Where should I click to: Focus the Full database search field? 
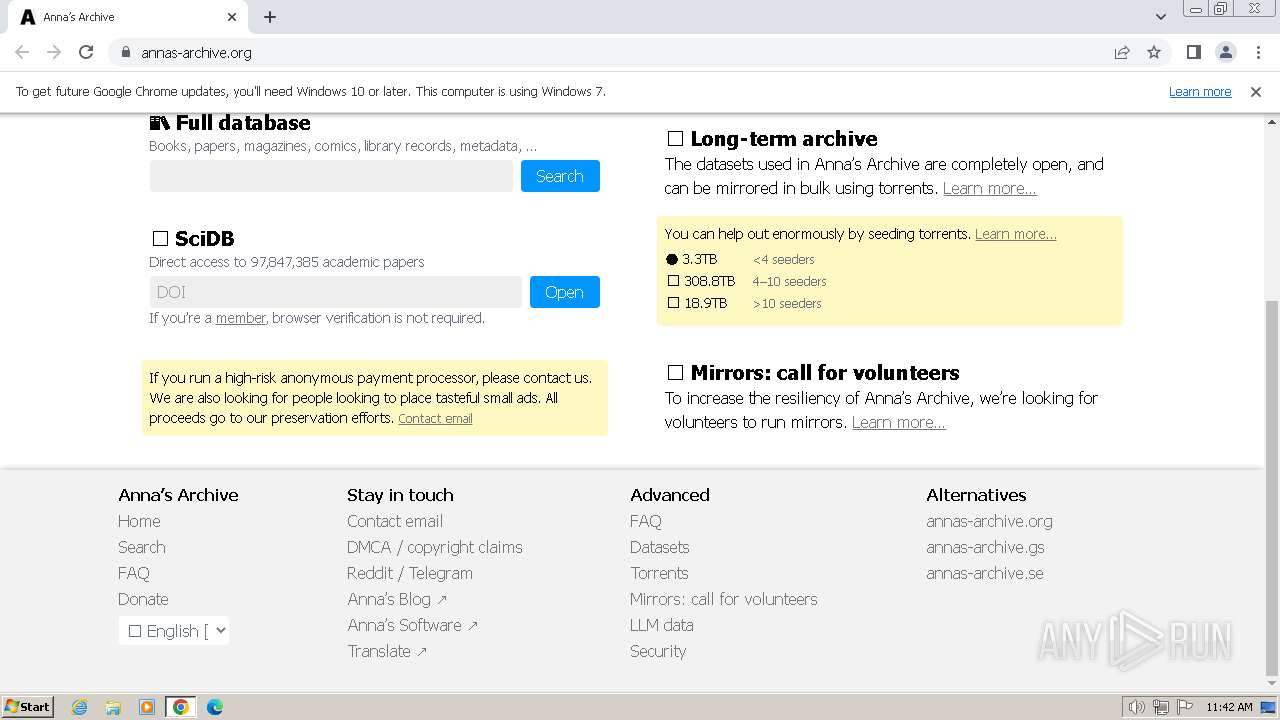click(331, 176)
